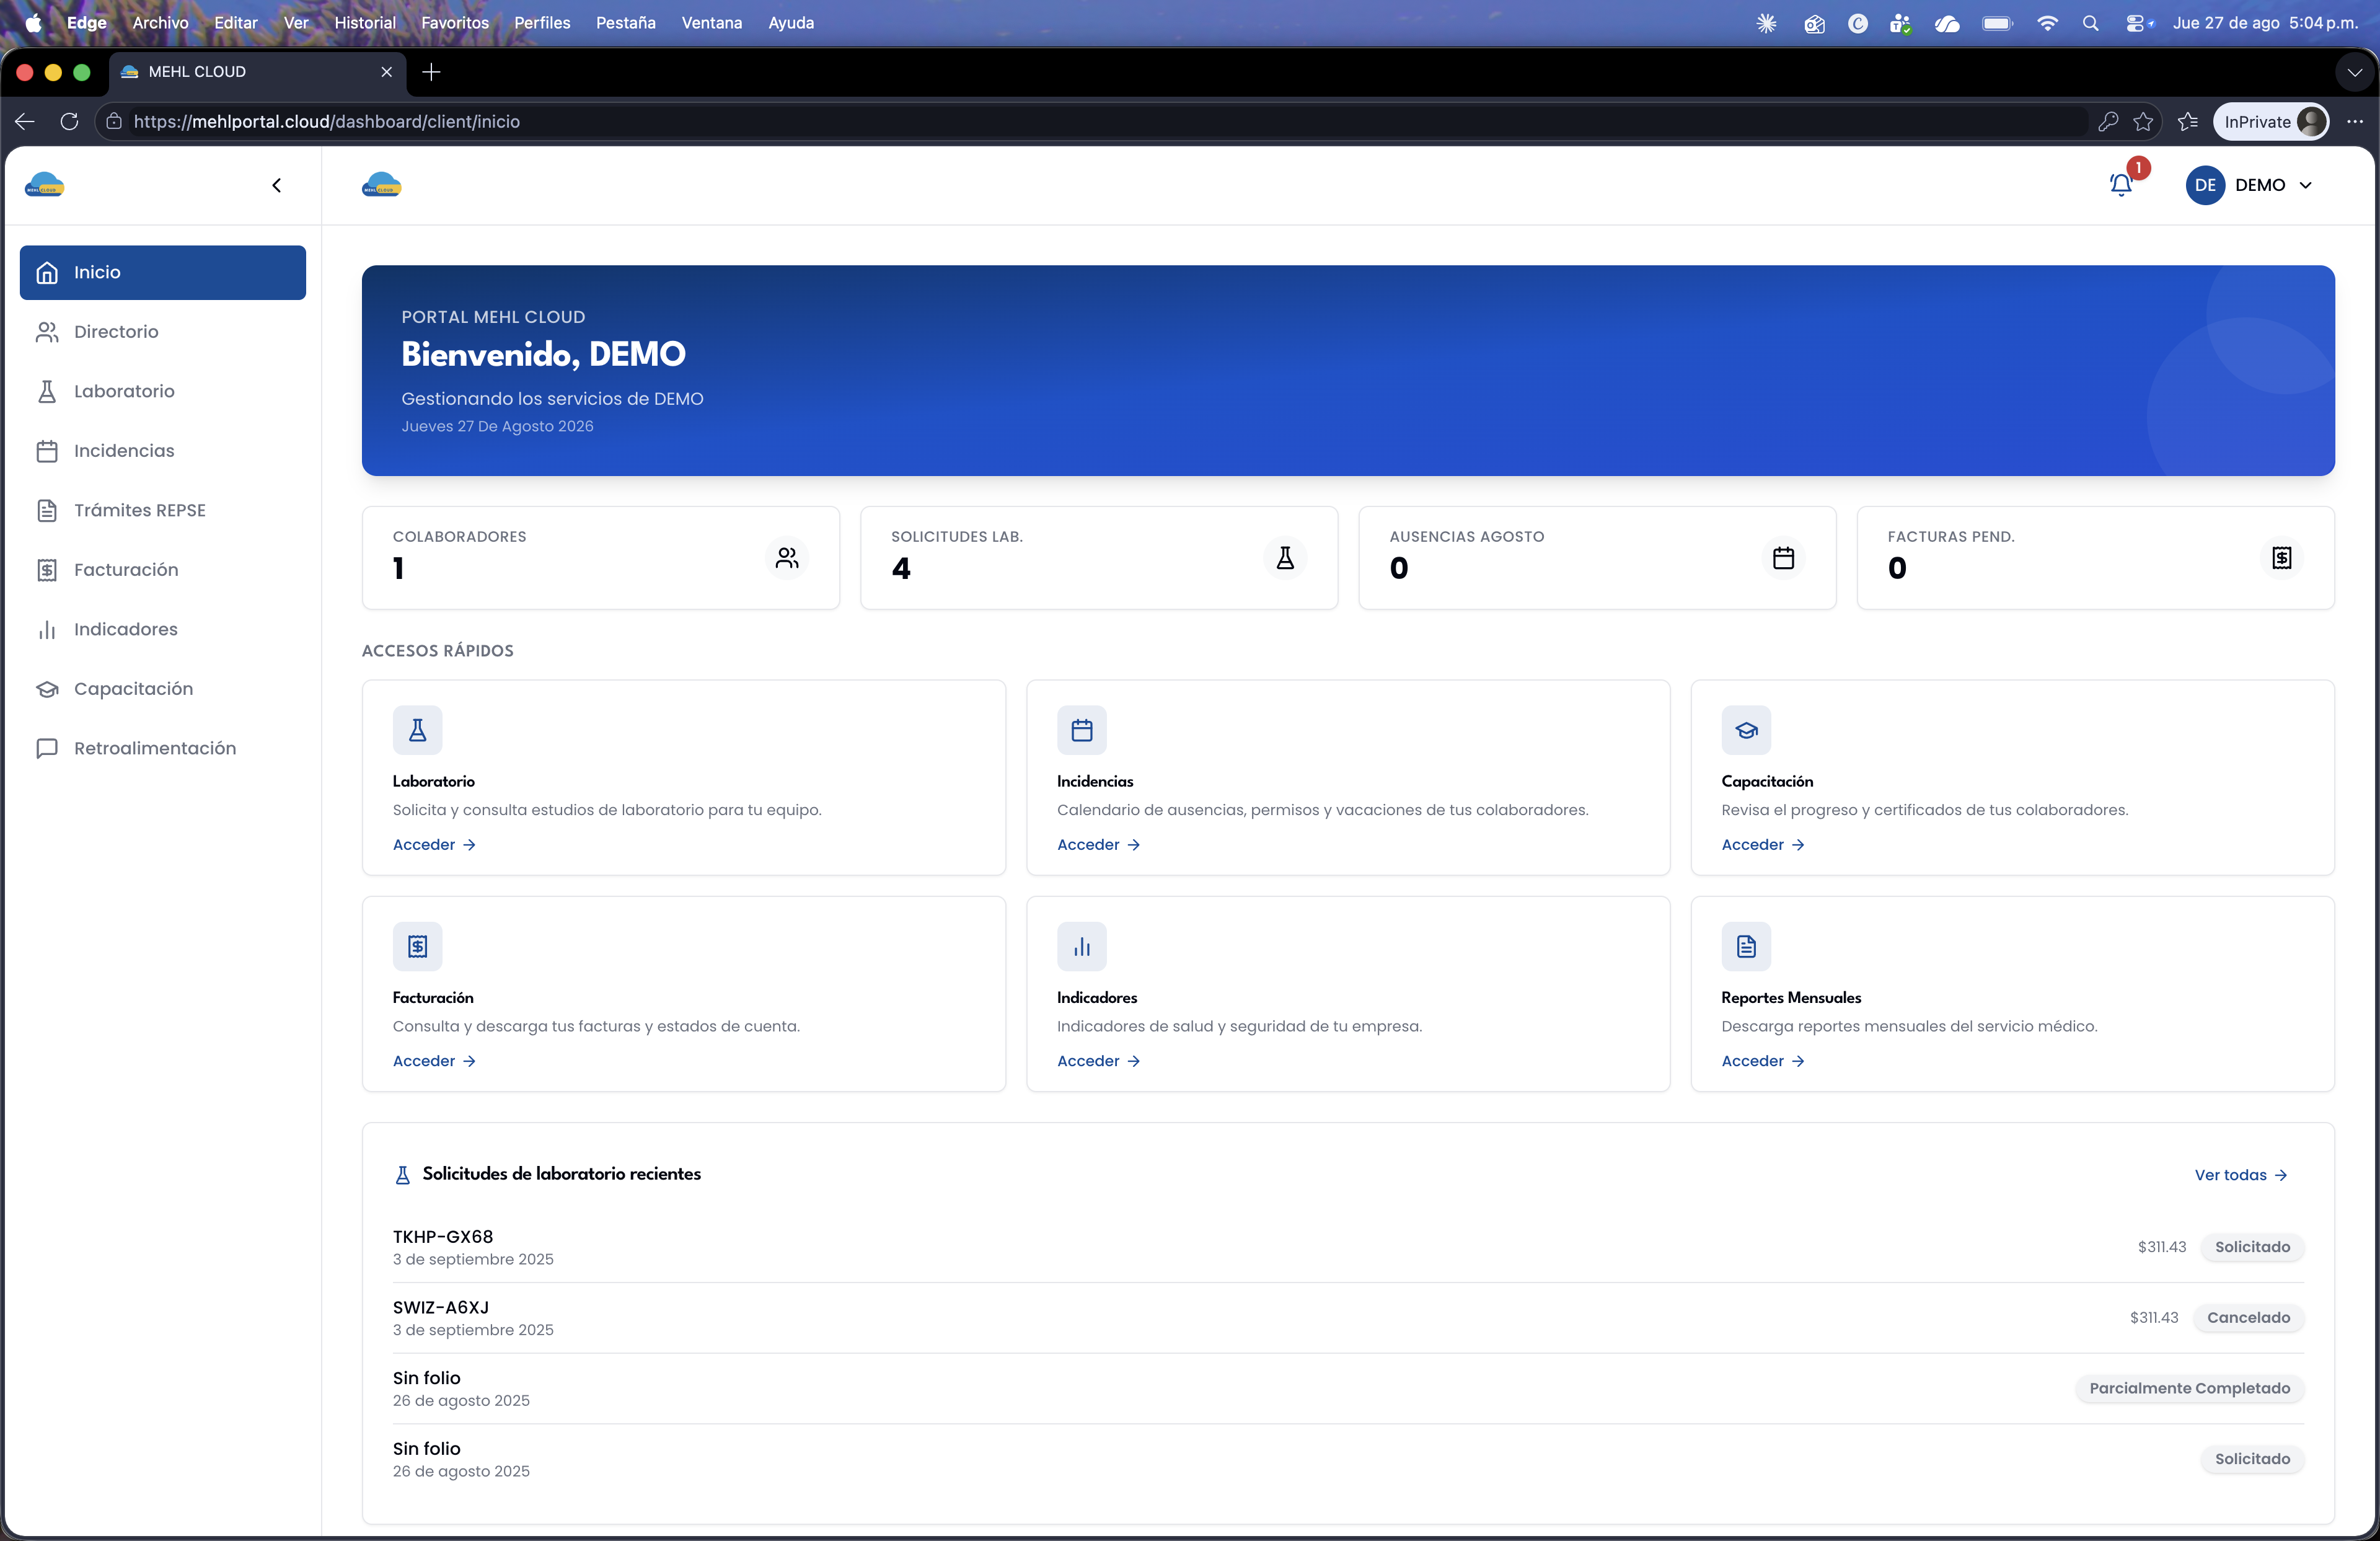Select the Inicio sidebar item
Image resolution: width=2380 pixels, height=1541 pixels.
[x=163, y=272]
